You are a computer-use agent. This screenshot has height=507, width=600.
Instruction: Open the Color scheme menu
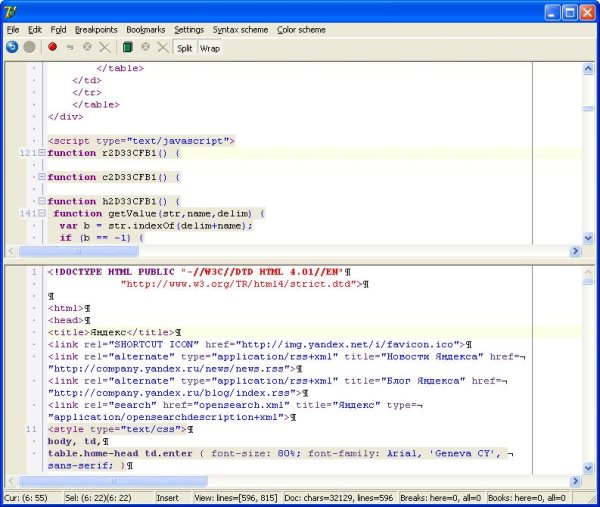tap(301, 30)
